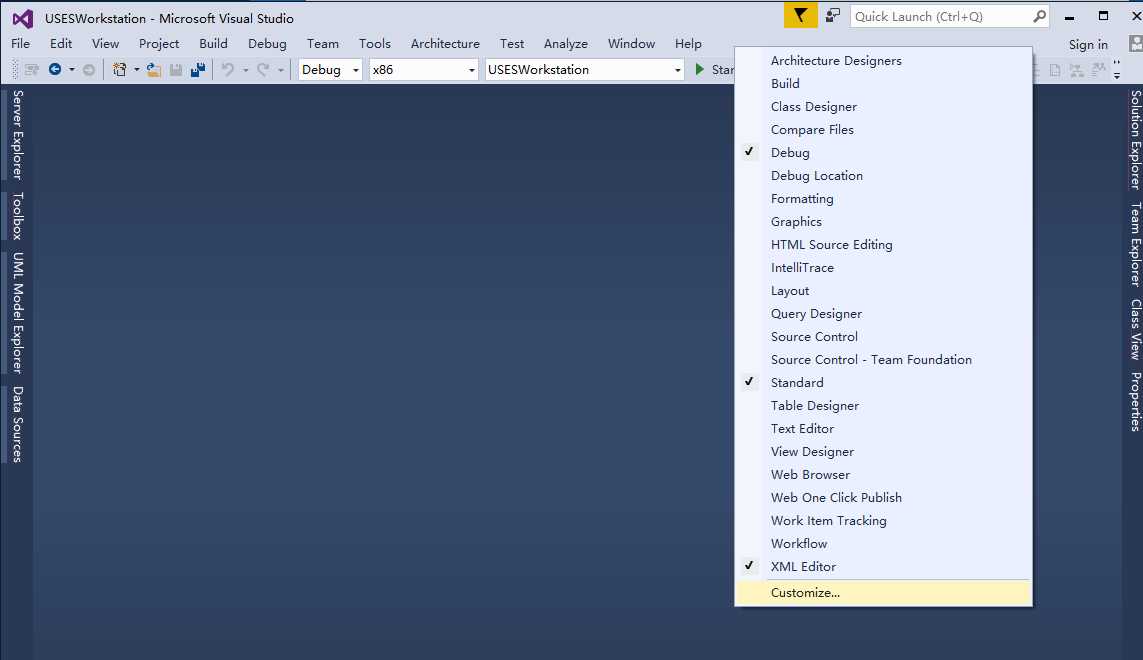Click the Redo icon

click(262, 69)
